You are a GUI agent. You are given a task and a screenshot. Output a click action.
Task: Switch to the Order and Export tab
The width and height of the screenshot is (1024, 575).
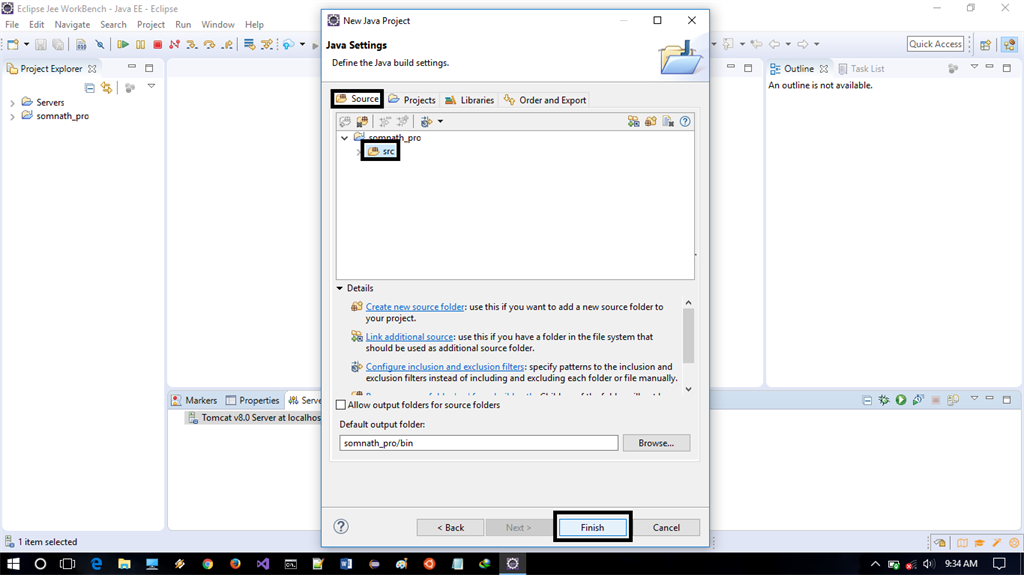545,100
